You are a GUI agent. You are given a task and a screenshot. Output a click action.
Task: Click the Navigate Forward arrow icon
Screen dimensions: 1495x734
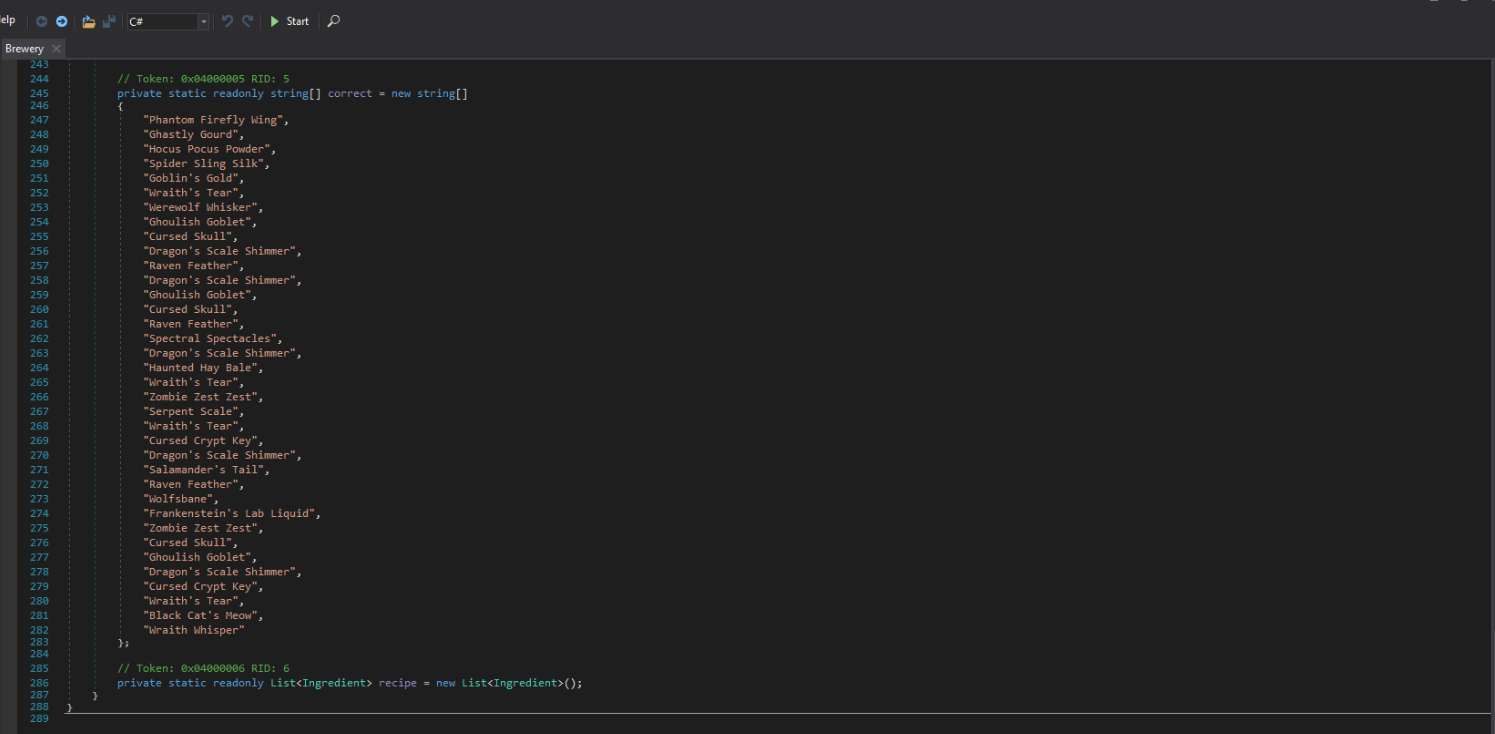point(61,21)
